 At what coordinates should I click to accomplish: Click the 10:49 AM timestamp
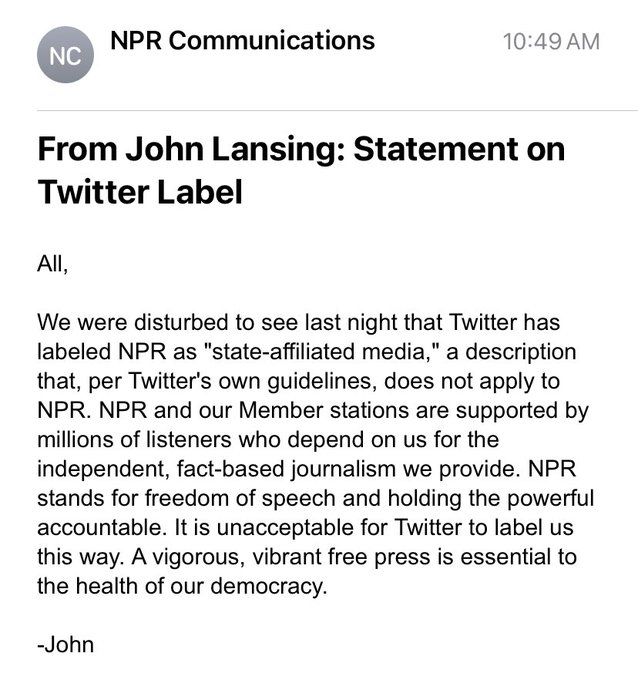[x=552, y=42]
